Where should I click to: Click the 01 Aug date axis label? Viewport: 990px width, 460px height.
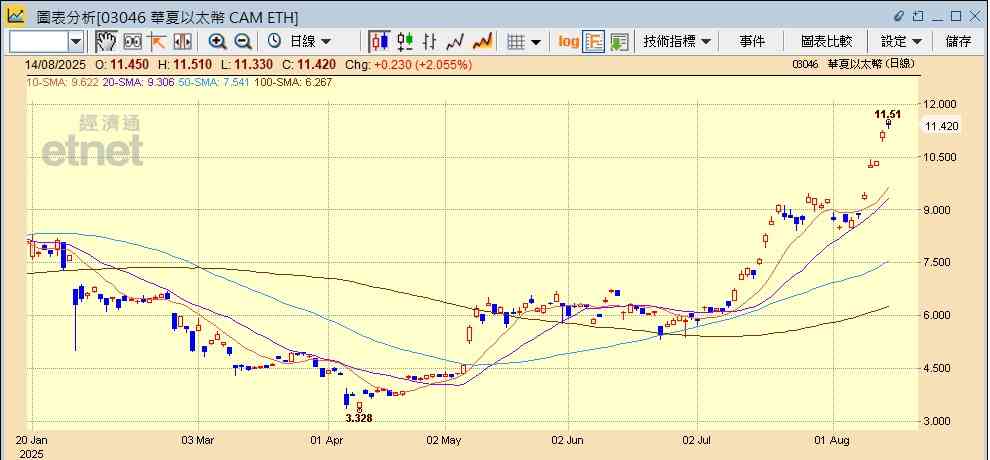pyautogui.click(x=833, y=440)
